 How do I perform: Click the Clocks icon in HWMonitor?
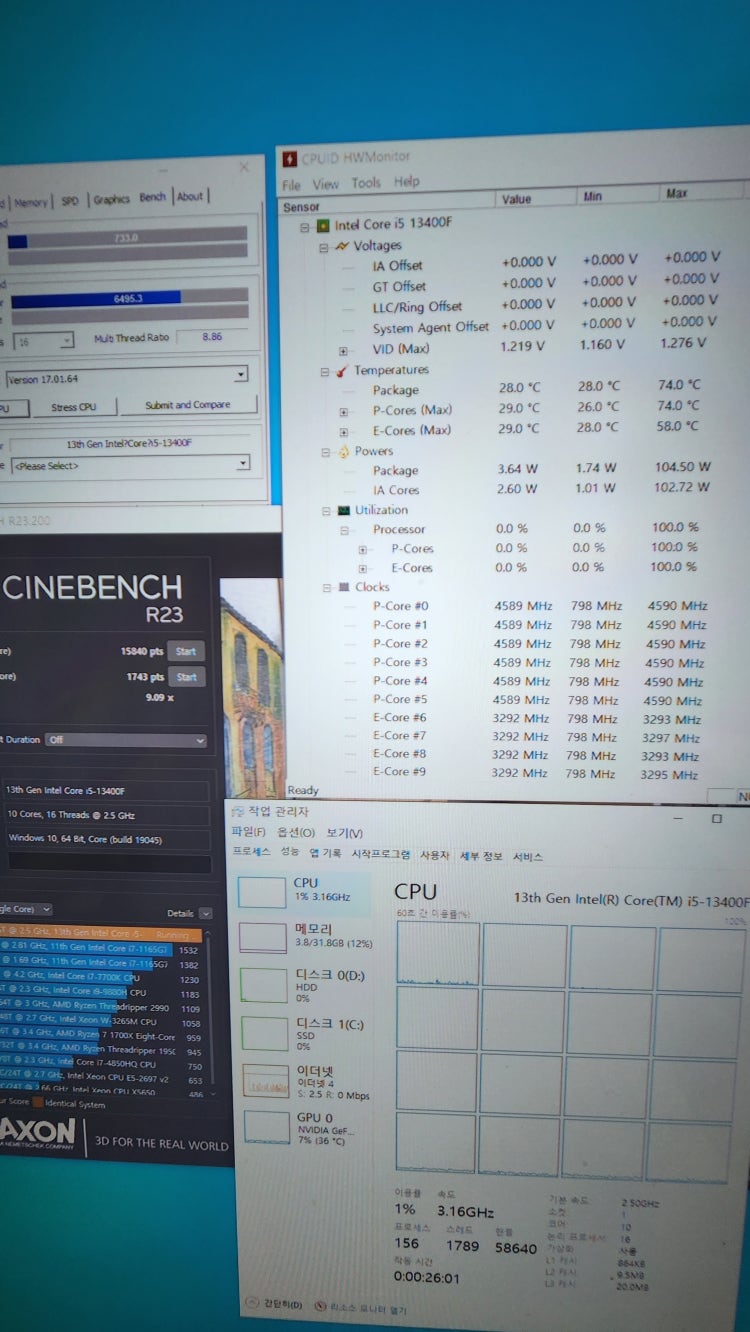pos(343,588)
